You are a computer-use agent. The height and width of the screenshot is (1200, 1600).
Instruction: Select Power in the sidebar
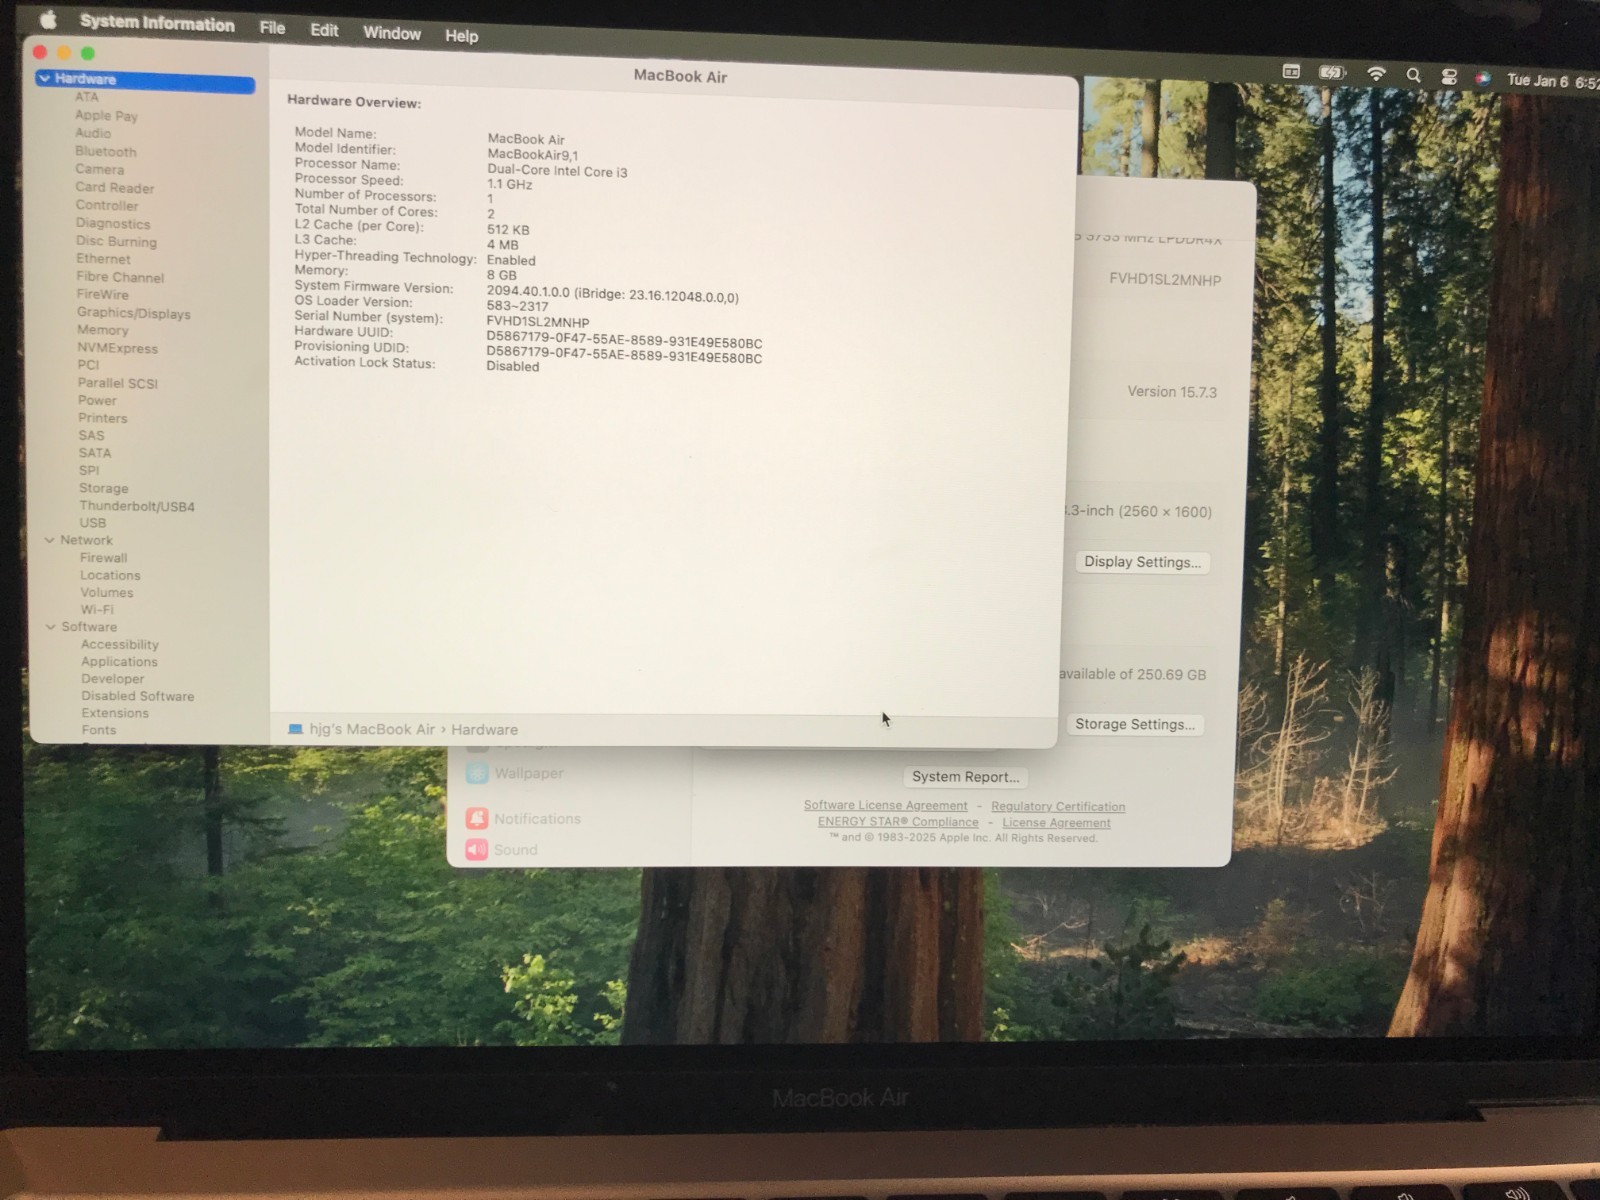click(97, 400)
